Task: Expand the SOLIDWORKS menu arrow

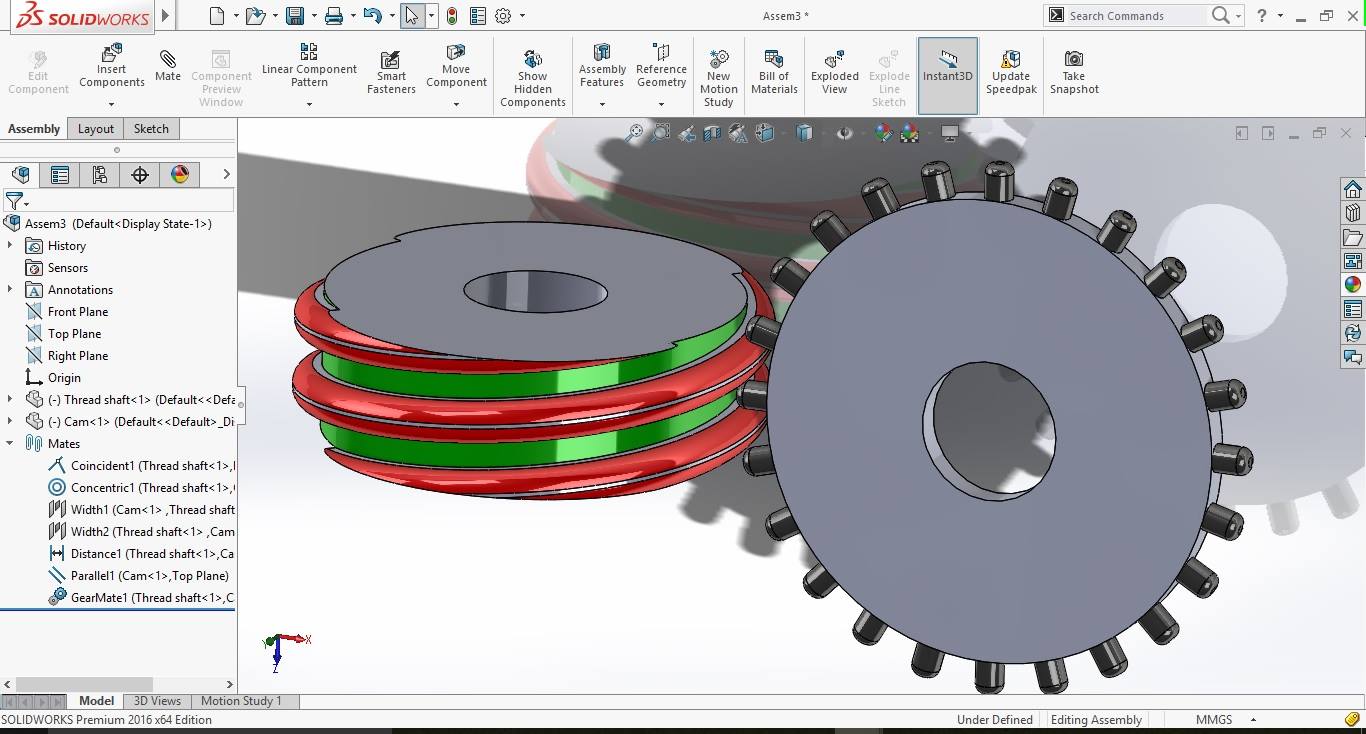Action: [165, 16]
